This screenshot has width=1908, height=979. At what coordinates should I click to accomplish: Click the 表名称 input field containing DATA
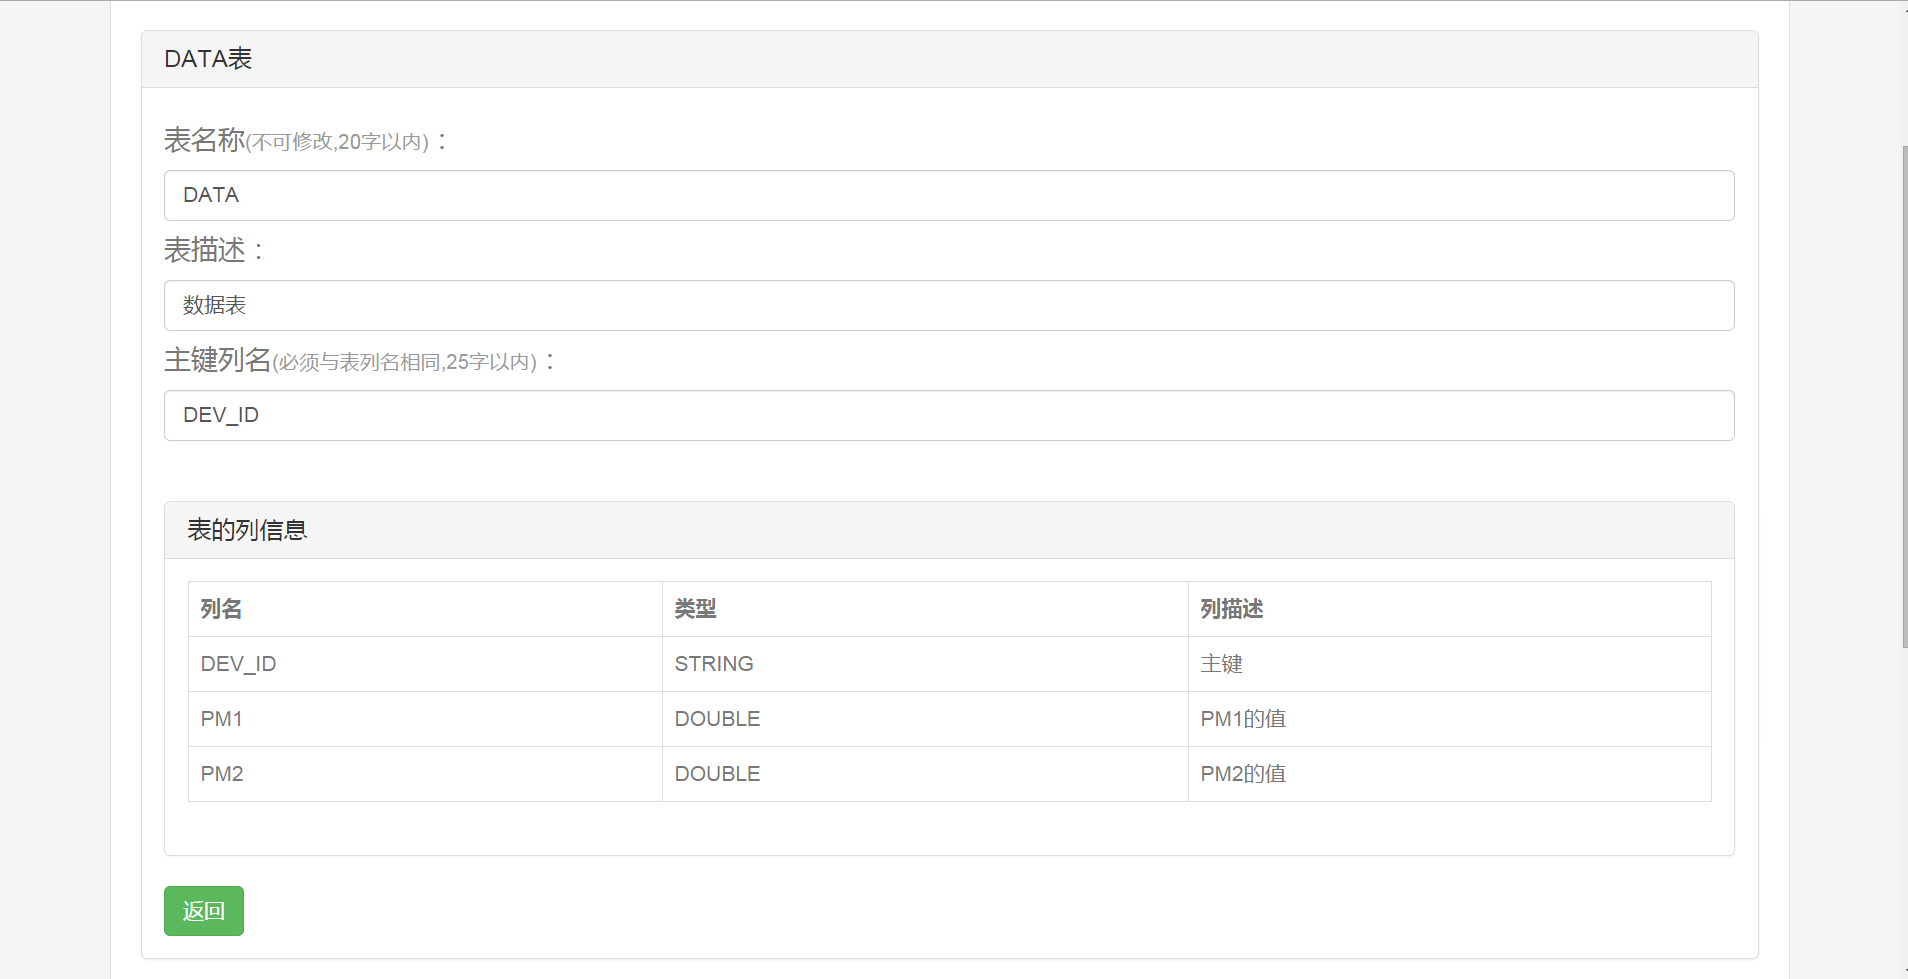point(948,195)
